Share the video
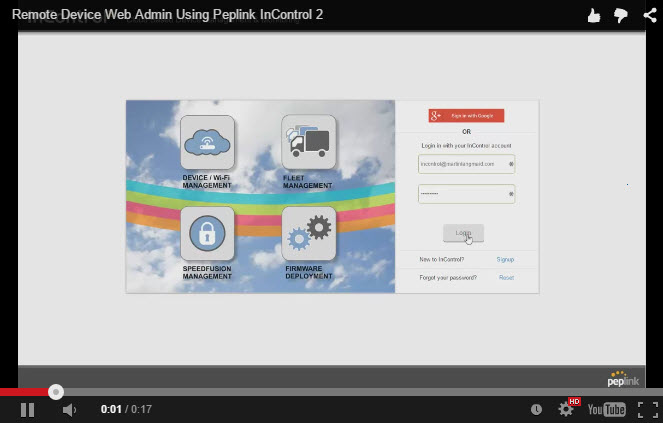The image size is (663, 423). coord(648,15)
